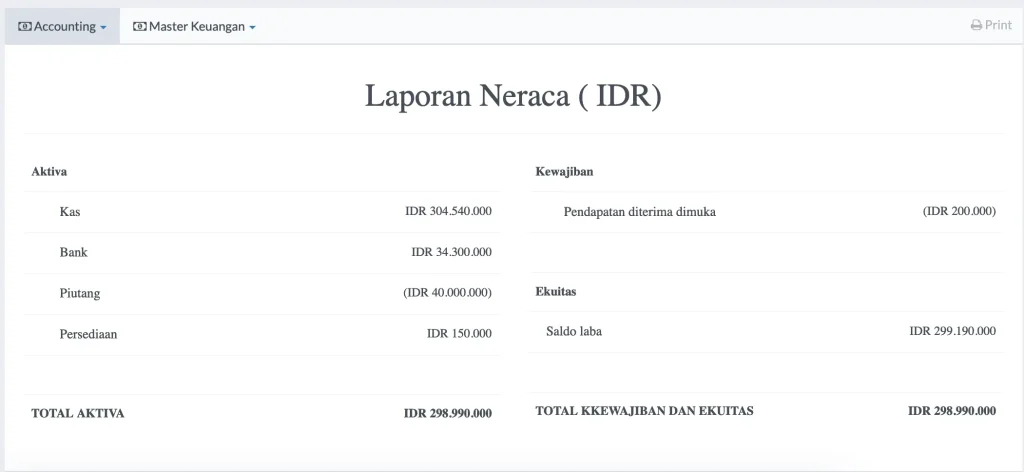The width and height of the screenshot is (1024, 472).
Task: Expand the Accounting dropdown caret
Action: (103, 28)
